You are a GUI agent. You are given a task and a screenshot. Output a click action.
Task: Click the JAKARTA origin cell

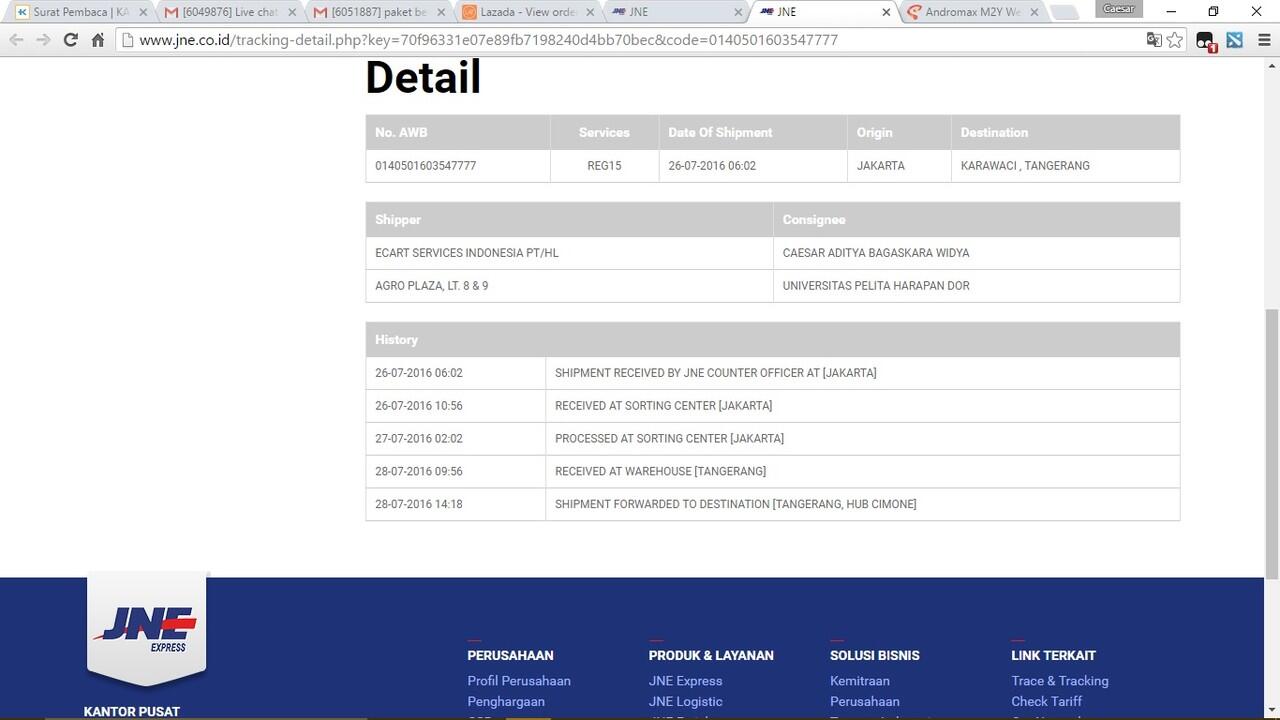pos(899,166)
